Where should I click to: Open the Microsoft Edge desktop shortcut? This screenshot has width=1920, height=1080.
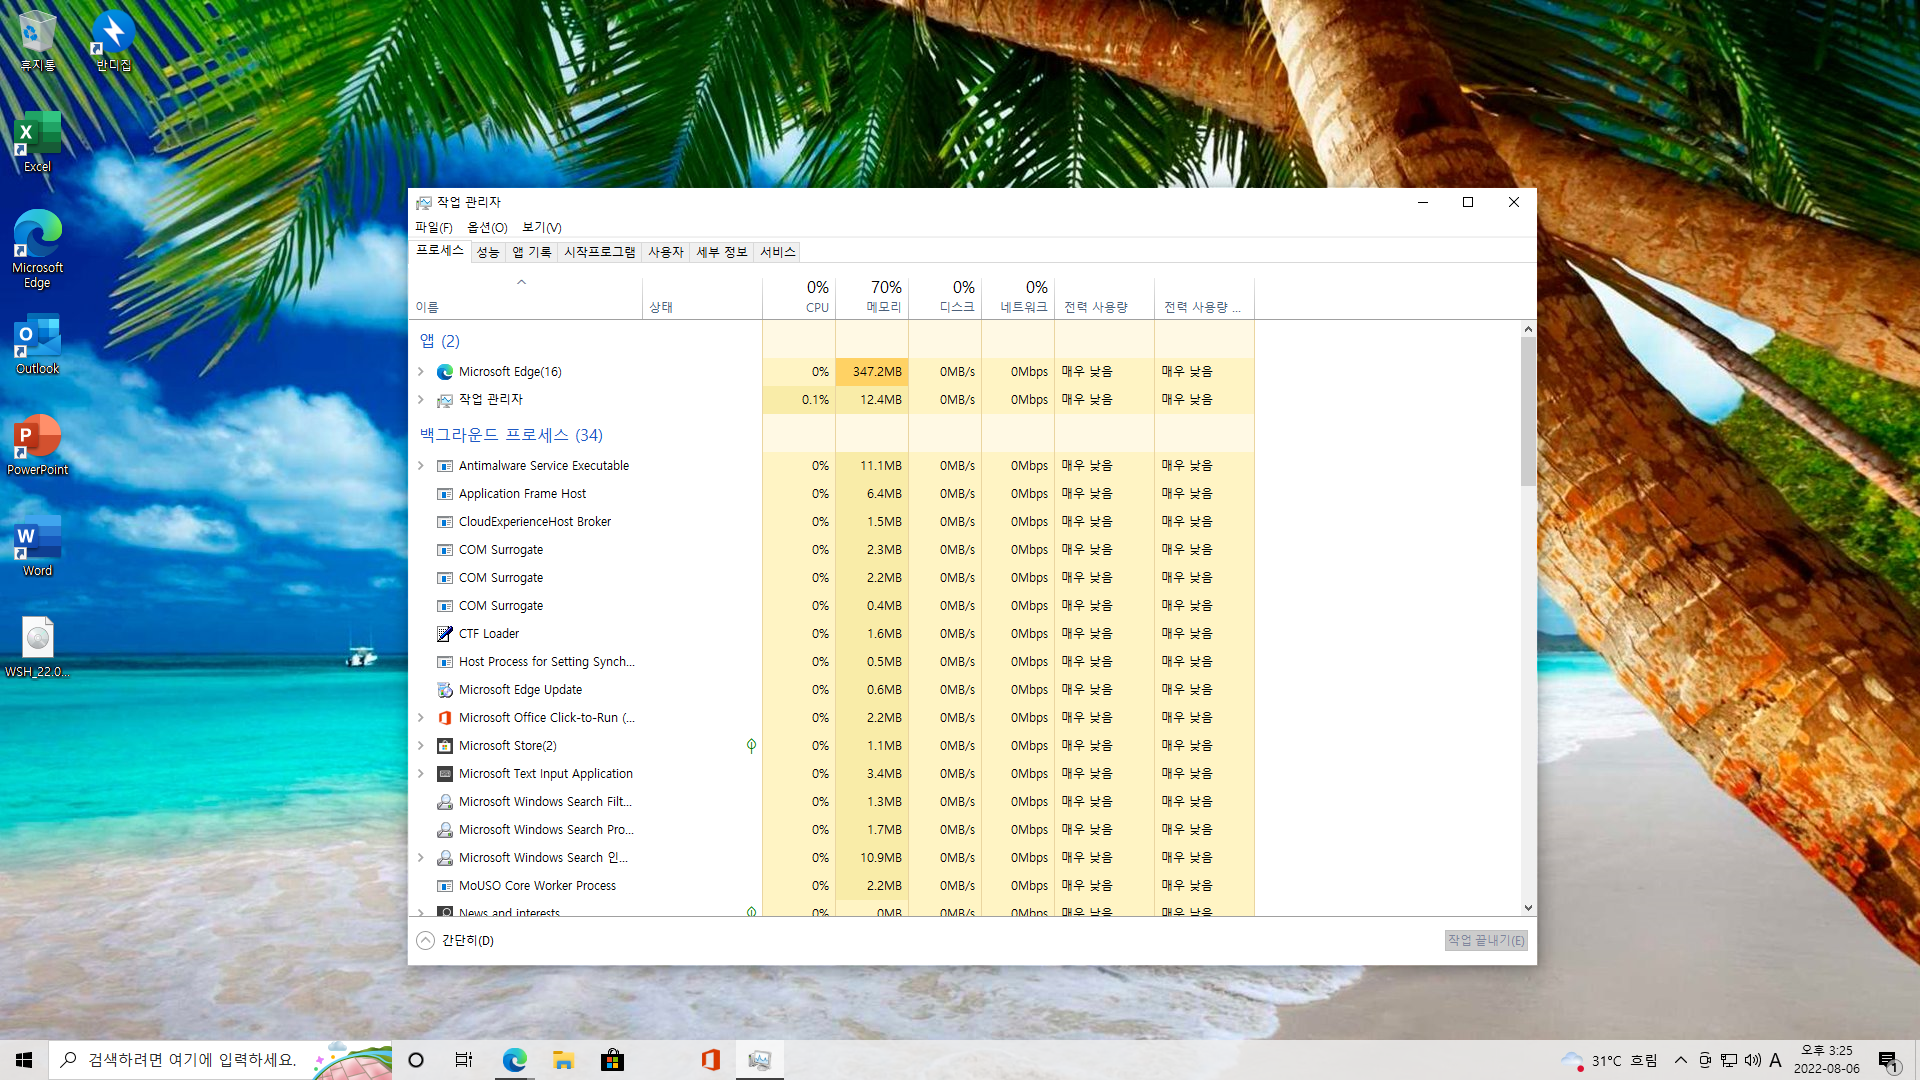[37, 250]
